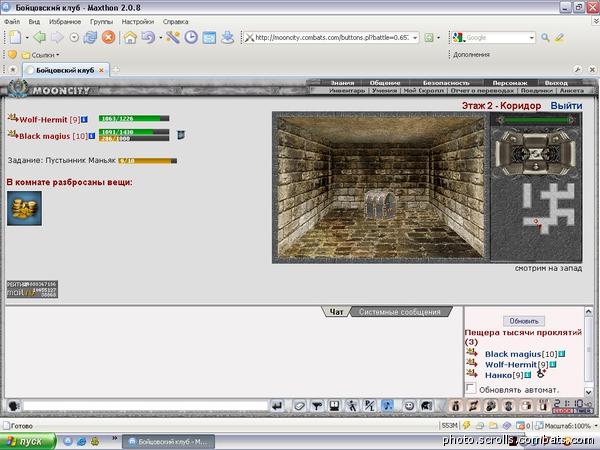Open the Настройки menu
600x450 pixels.
pyautogui.click(x=138, y=21)
